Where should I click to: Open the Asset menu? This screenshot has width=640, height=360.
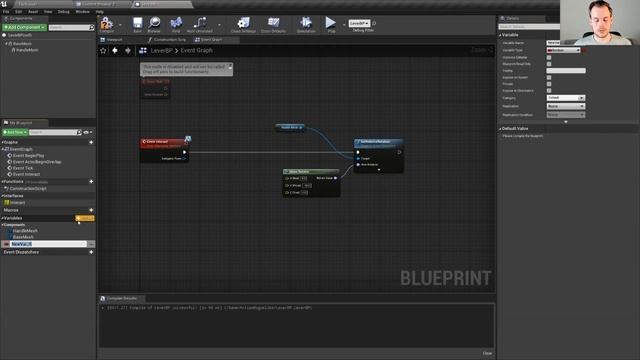[x=33, y=12]
